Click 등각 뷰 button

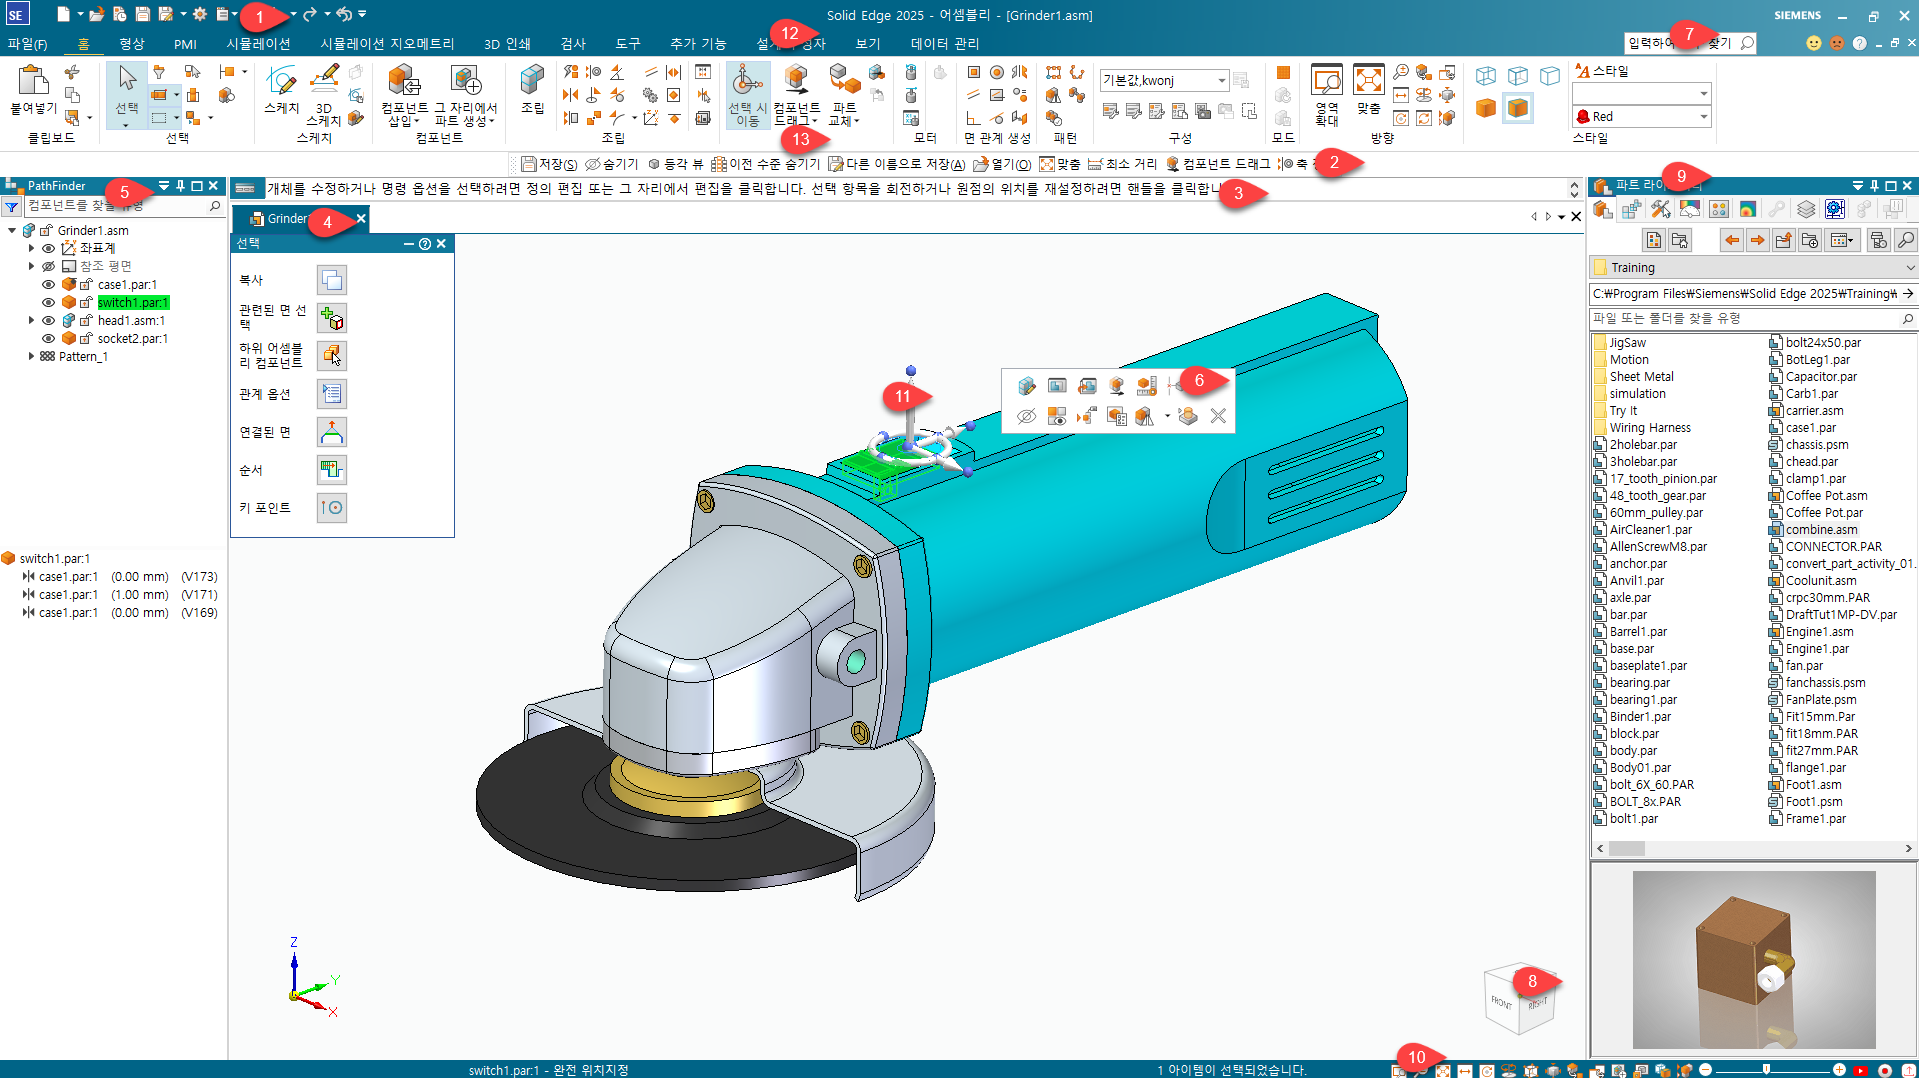tap(675, 164)
